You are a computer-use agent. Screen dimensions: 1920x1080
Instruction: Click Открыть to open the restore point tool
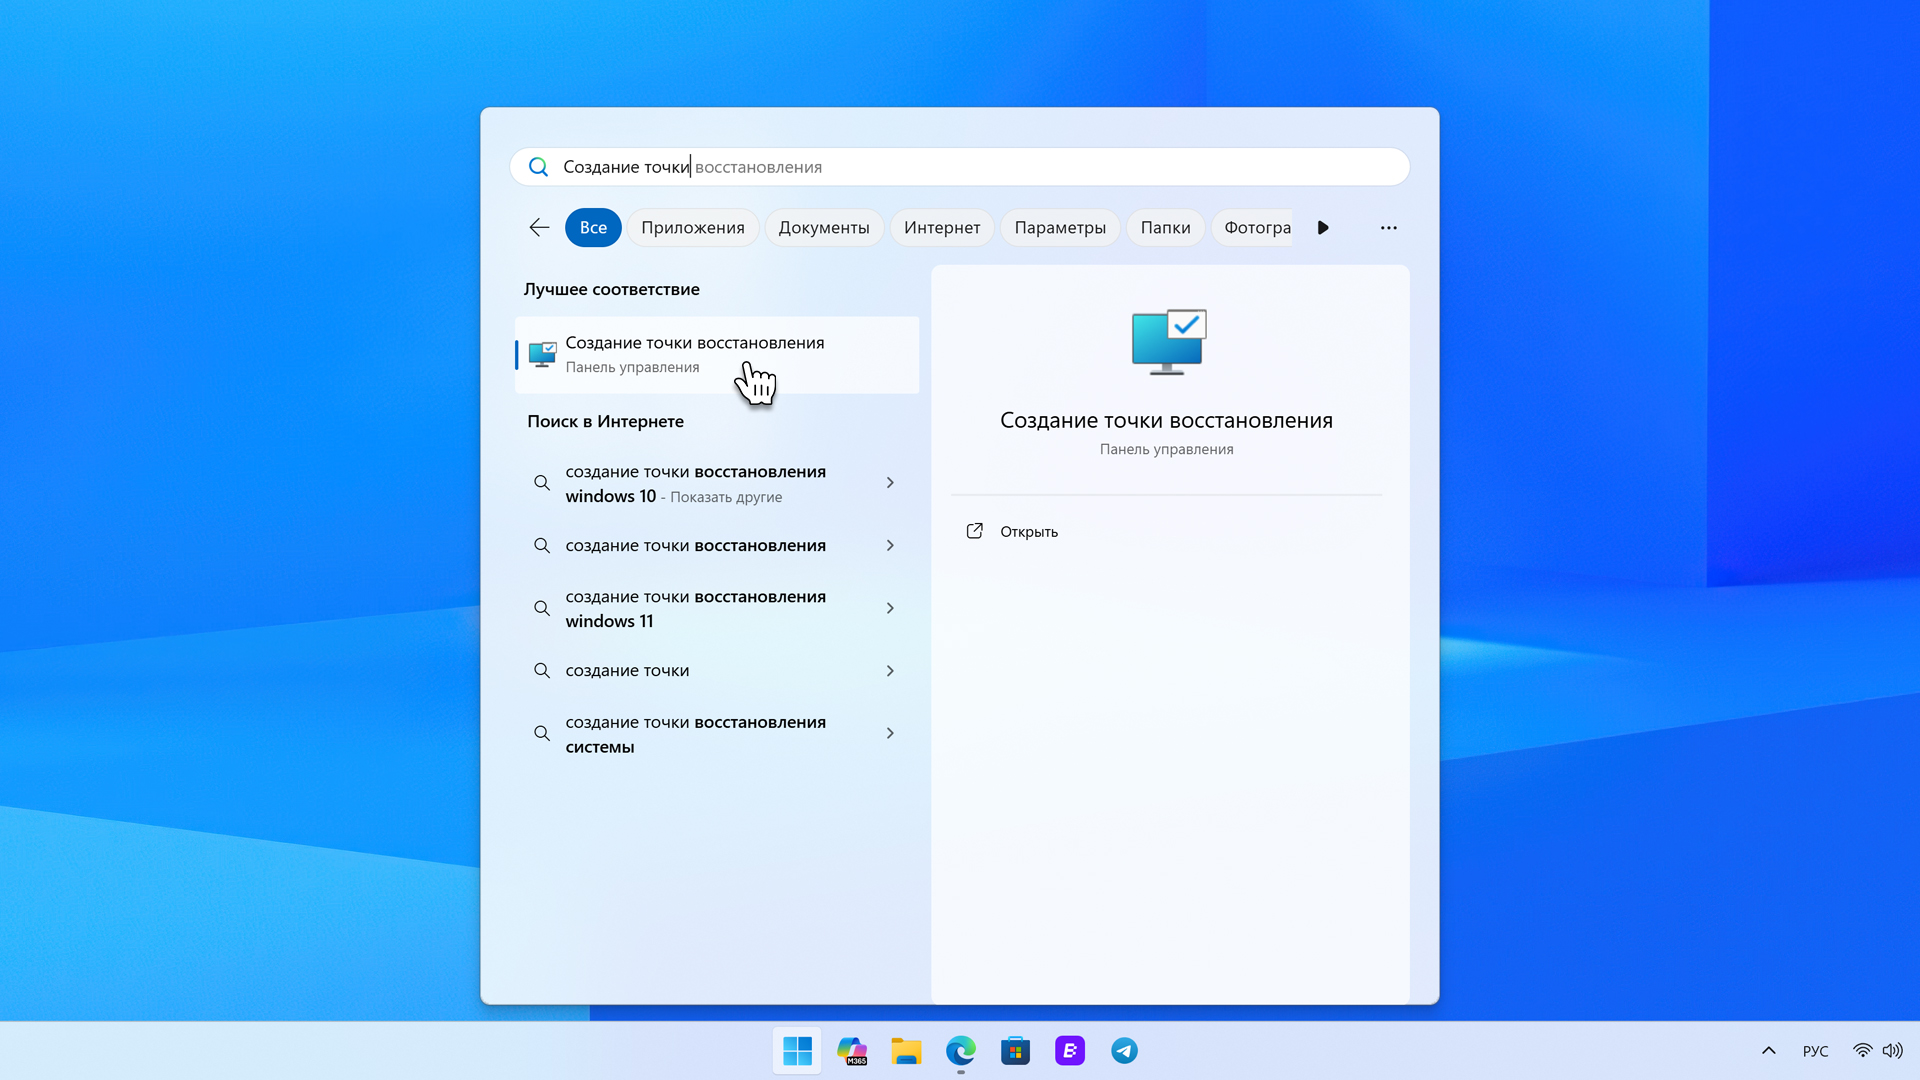[x=1028, y=532]
